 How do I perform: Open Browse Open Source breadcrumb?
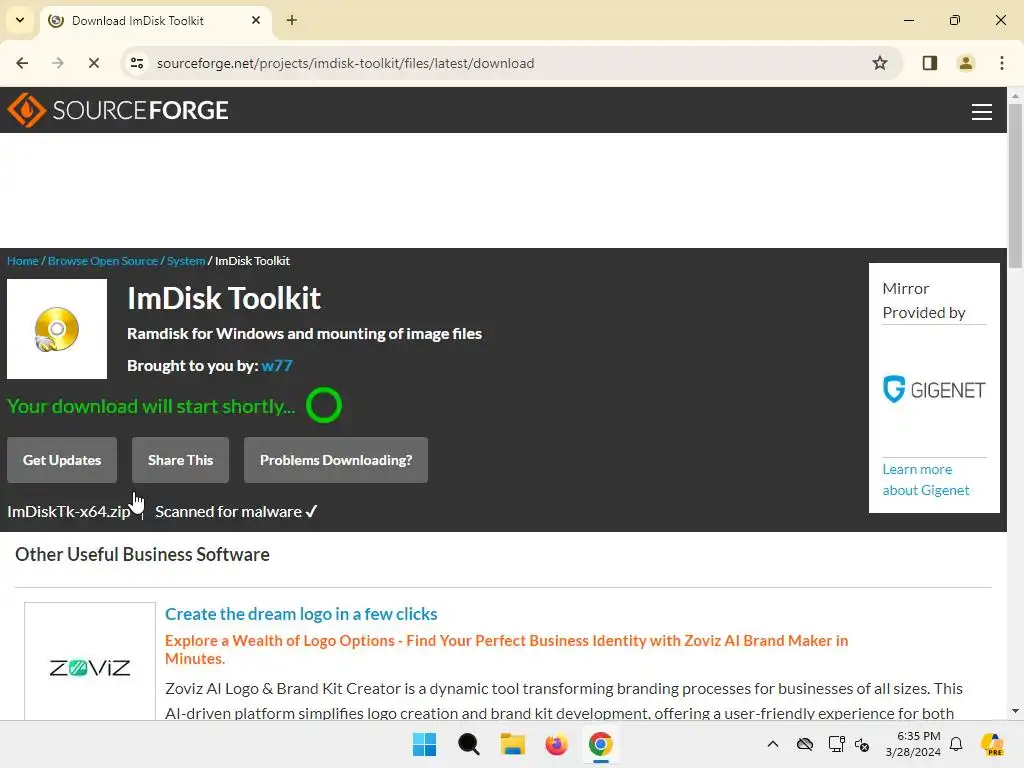pos(103,261)
